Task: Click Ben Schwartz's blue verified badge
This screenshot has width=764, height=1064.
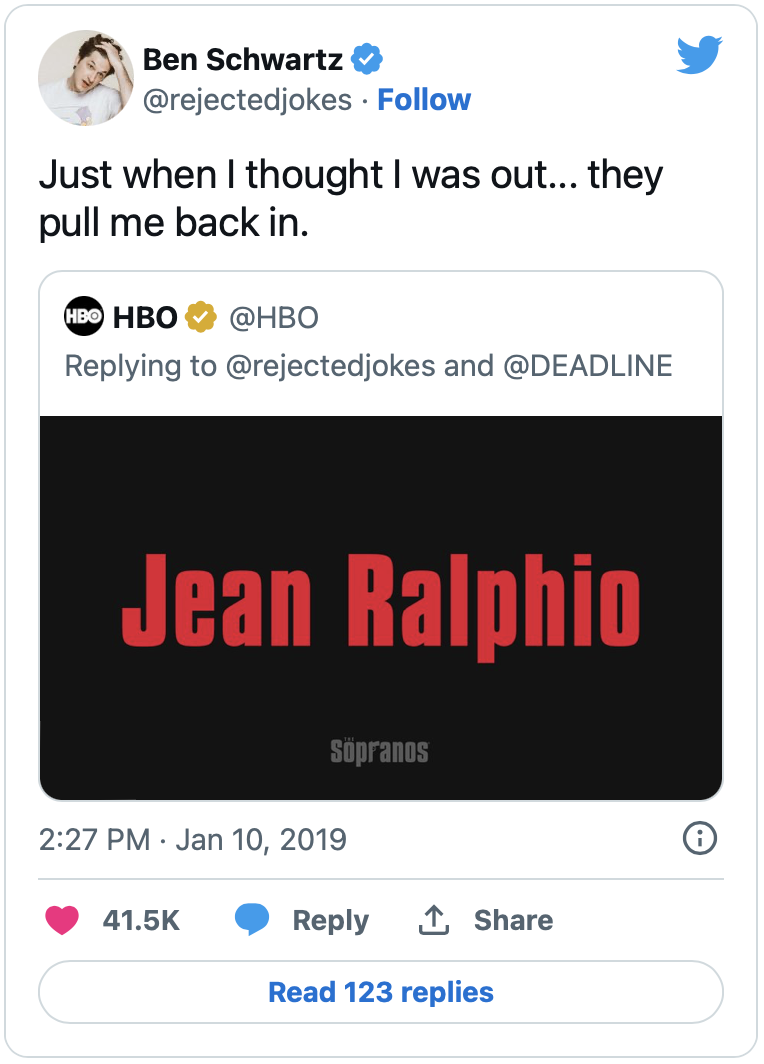Action: 366,59
